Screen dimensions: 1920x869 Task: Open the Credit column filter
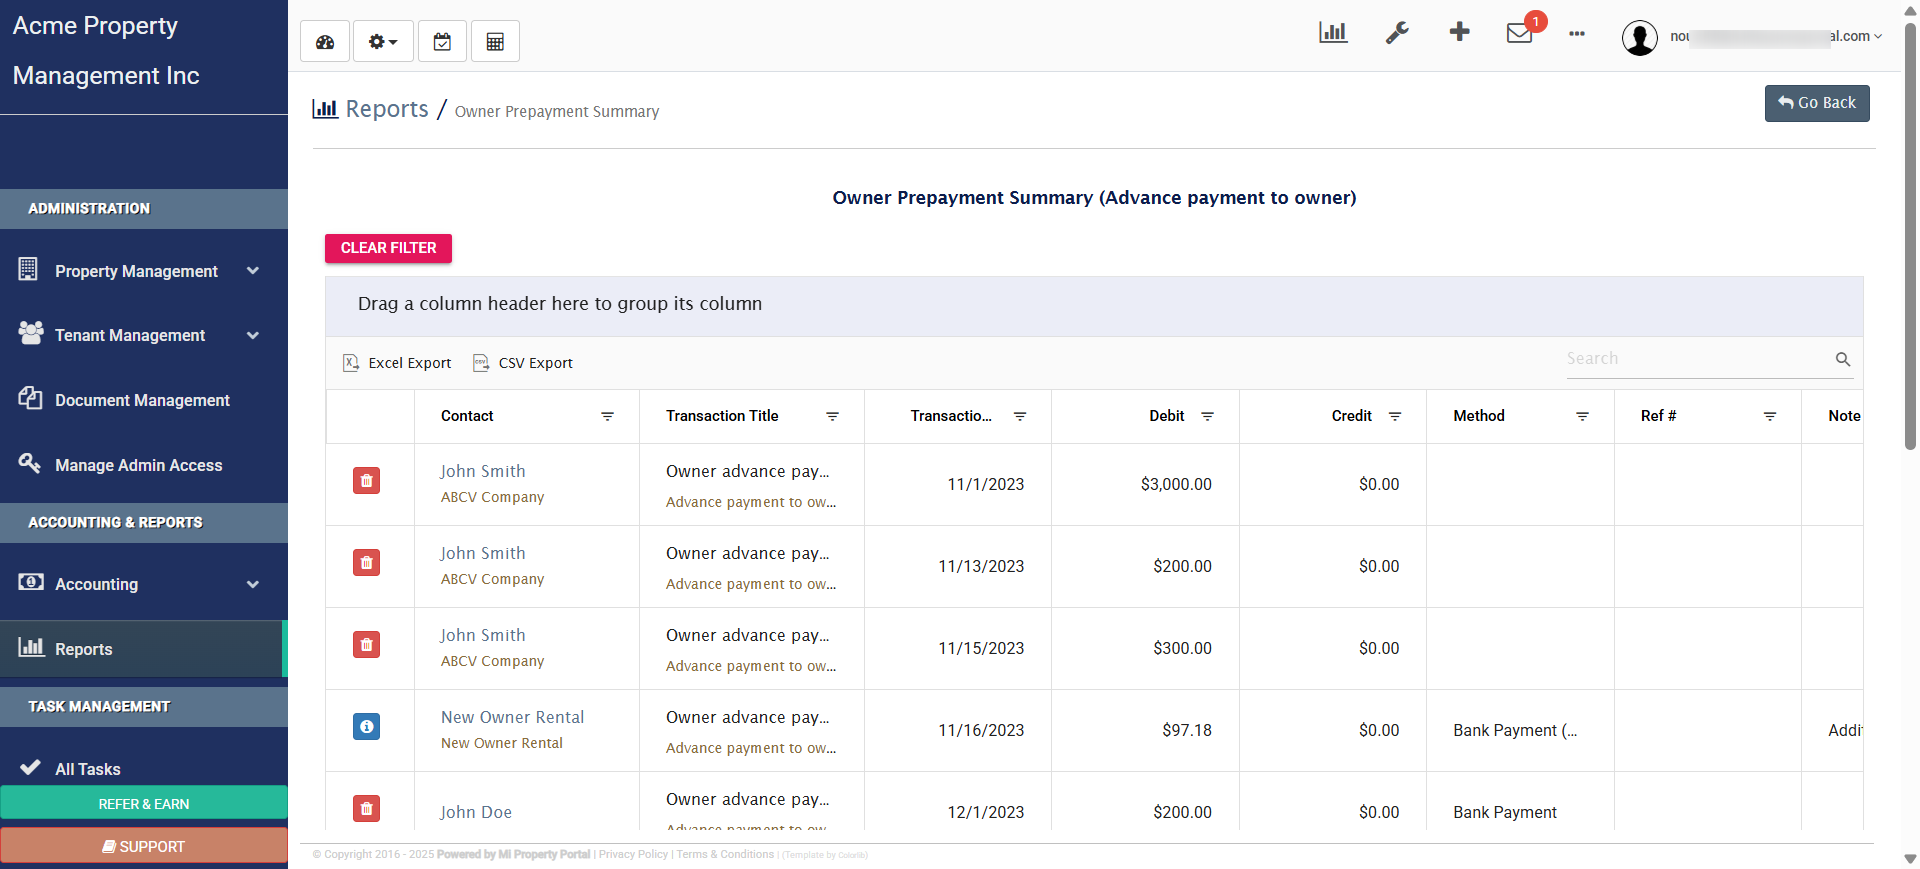click(x=1395, y=416)
